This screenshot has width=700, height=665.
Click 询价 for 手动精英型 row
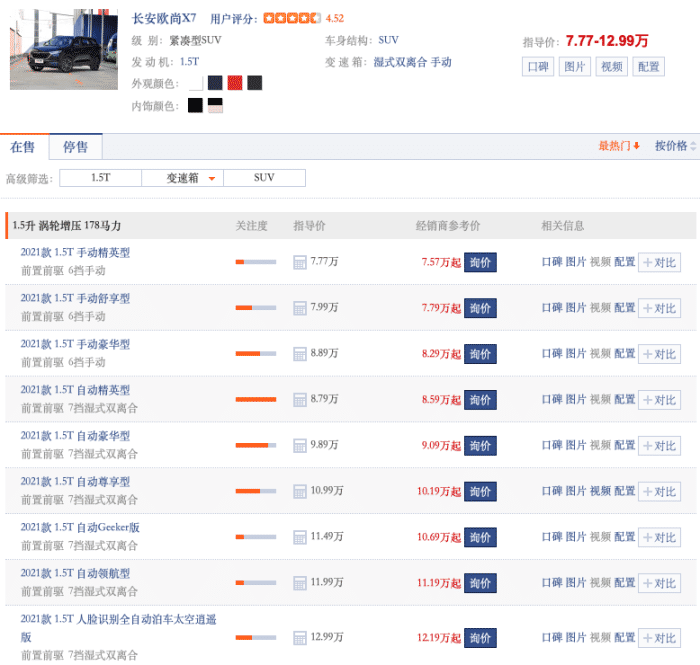(480, 262)
